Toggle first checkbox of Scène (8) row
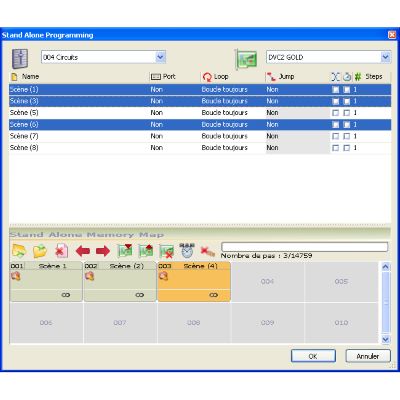Viewport: 400px width, 400px height. coord(335,148)
